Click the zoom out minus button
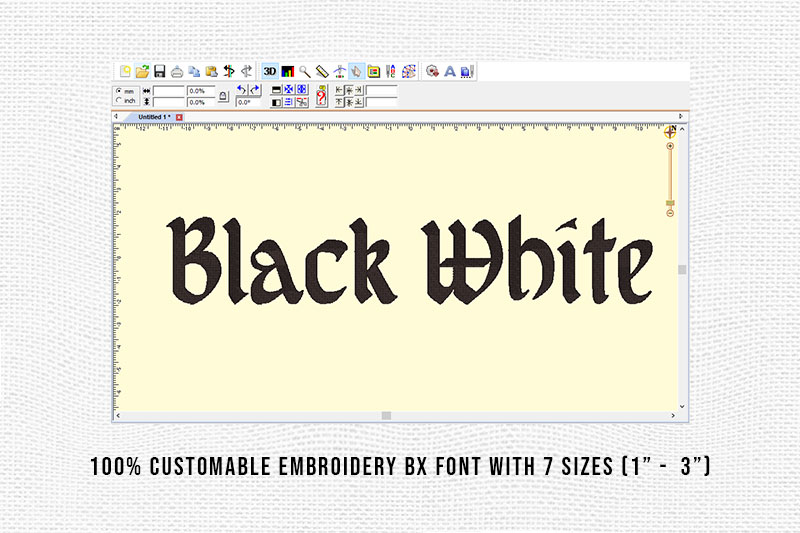 pos(670,213)
